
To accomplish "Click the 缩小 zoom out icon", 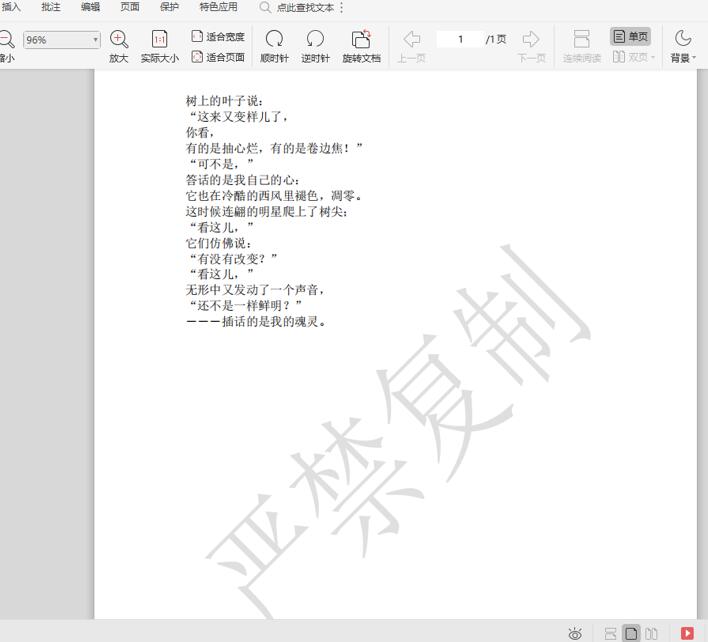I will coord(7,39).
